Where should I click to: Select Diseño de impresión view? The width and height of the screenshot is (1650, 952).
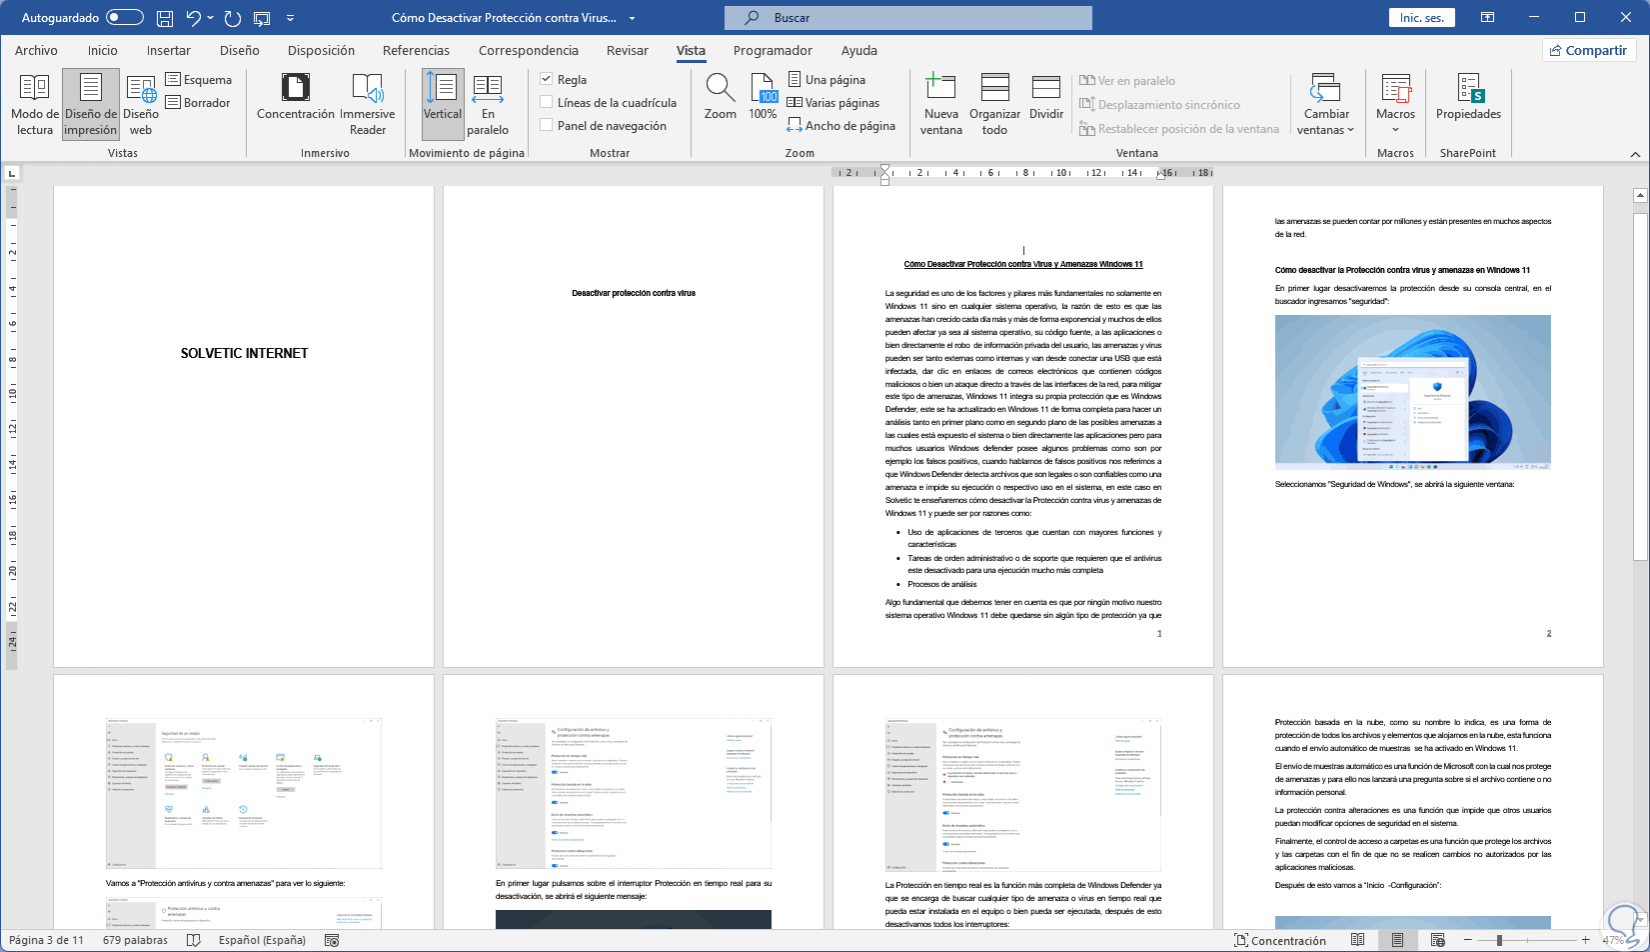(91, 104)
